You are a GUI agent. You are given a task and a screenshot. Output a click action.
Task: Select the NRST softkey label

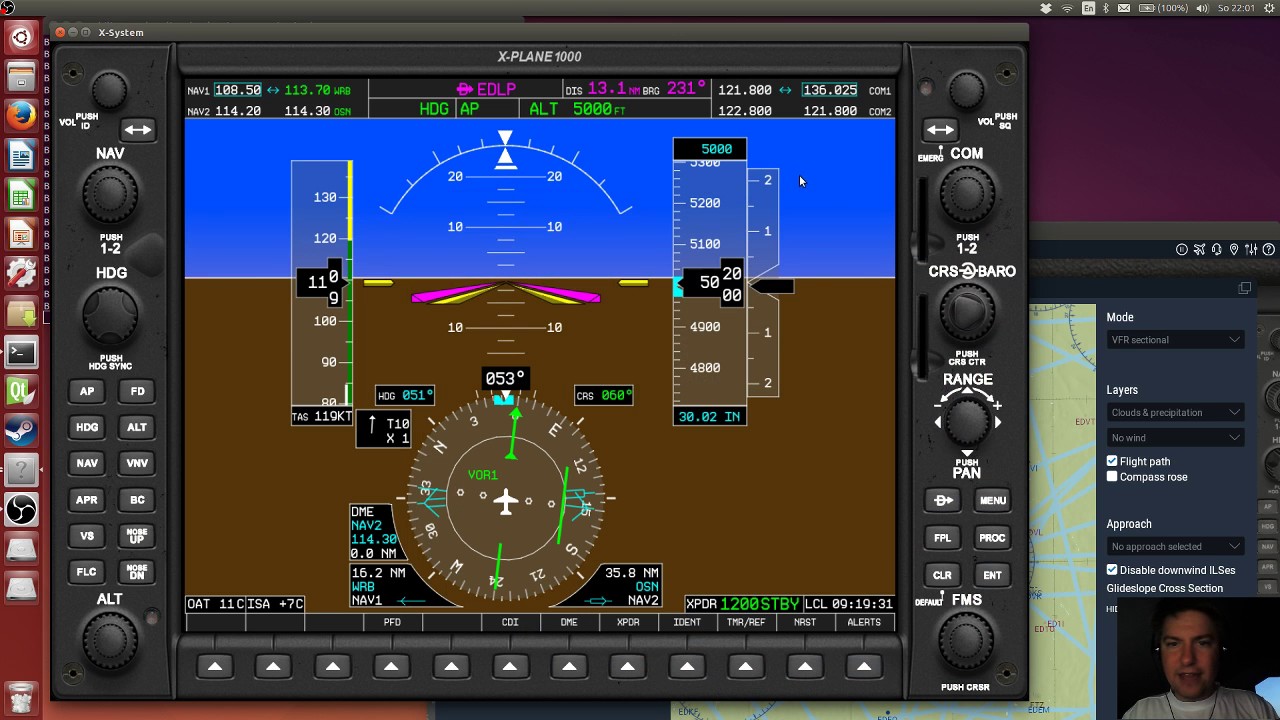click(805, 622)
